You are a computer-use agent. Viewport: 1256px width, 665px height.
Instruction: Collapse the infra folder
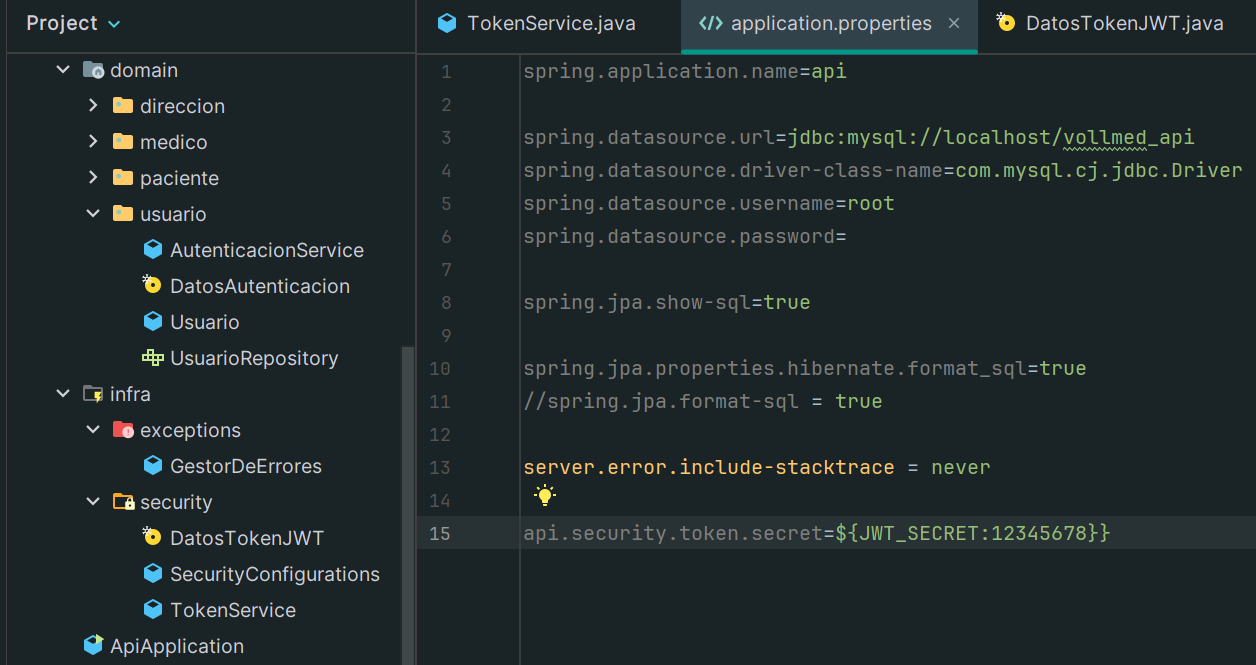[63, 394]
